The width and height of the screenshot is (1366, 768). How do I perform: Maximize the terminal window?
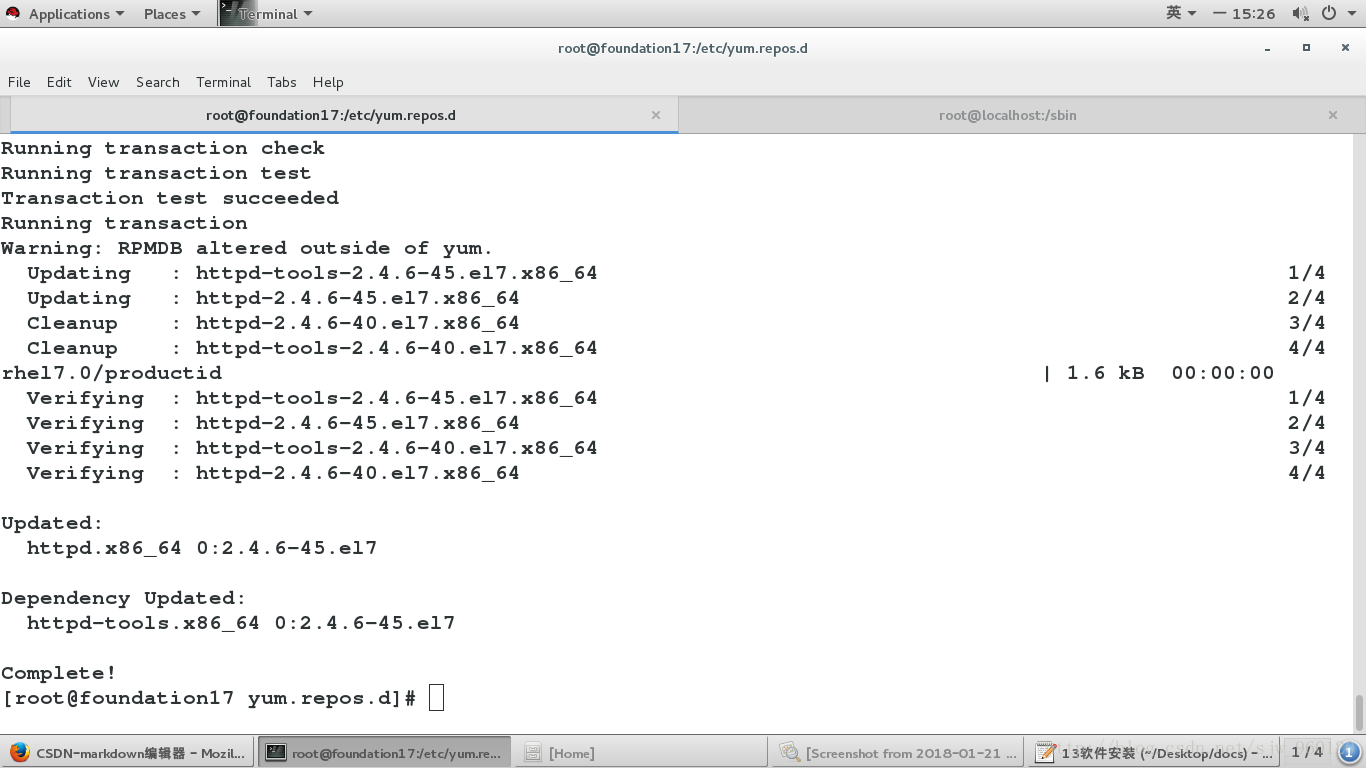[1306, 48]
